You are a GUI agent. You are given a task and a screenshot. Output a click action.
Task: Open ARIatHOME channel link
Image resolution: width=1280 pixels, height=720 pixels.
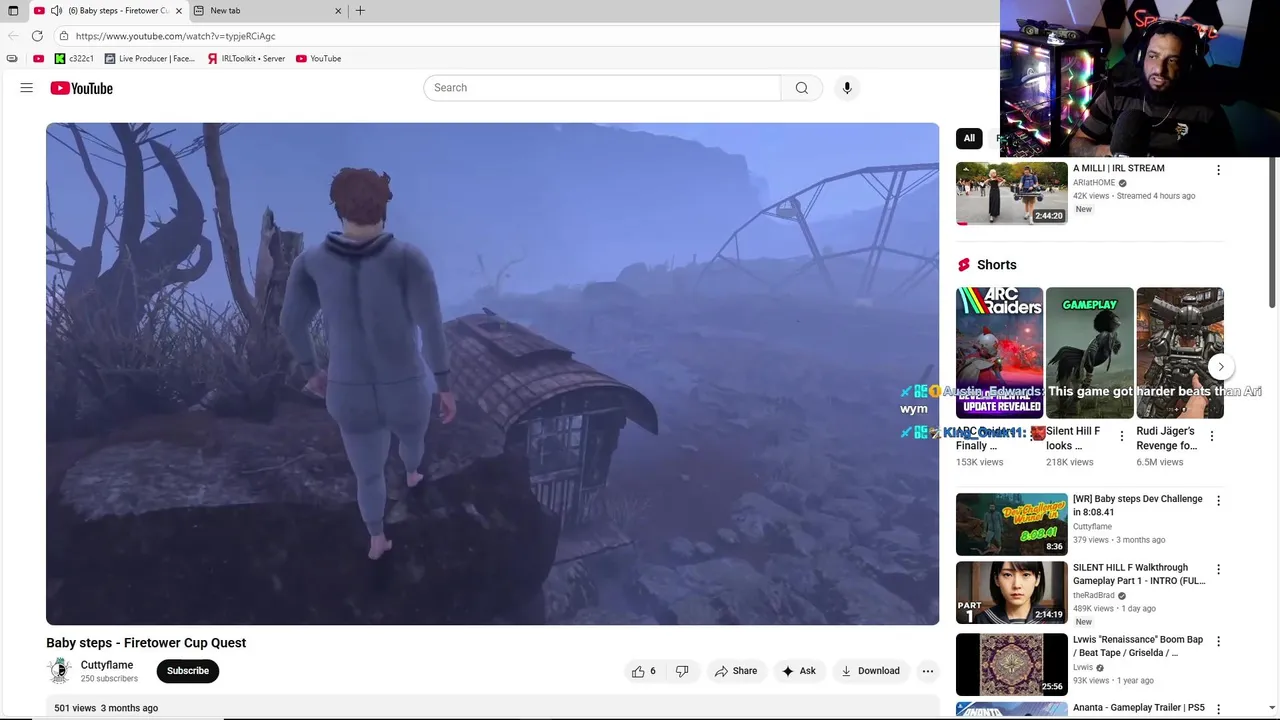pyautogui.click(x=1094, y=183)
